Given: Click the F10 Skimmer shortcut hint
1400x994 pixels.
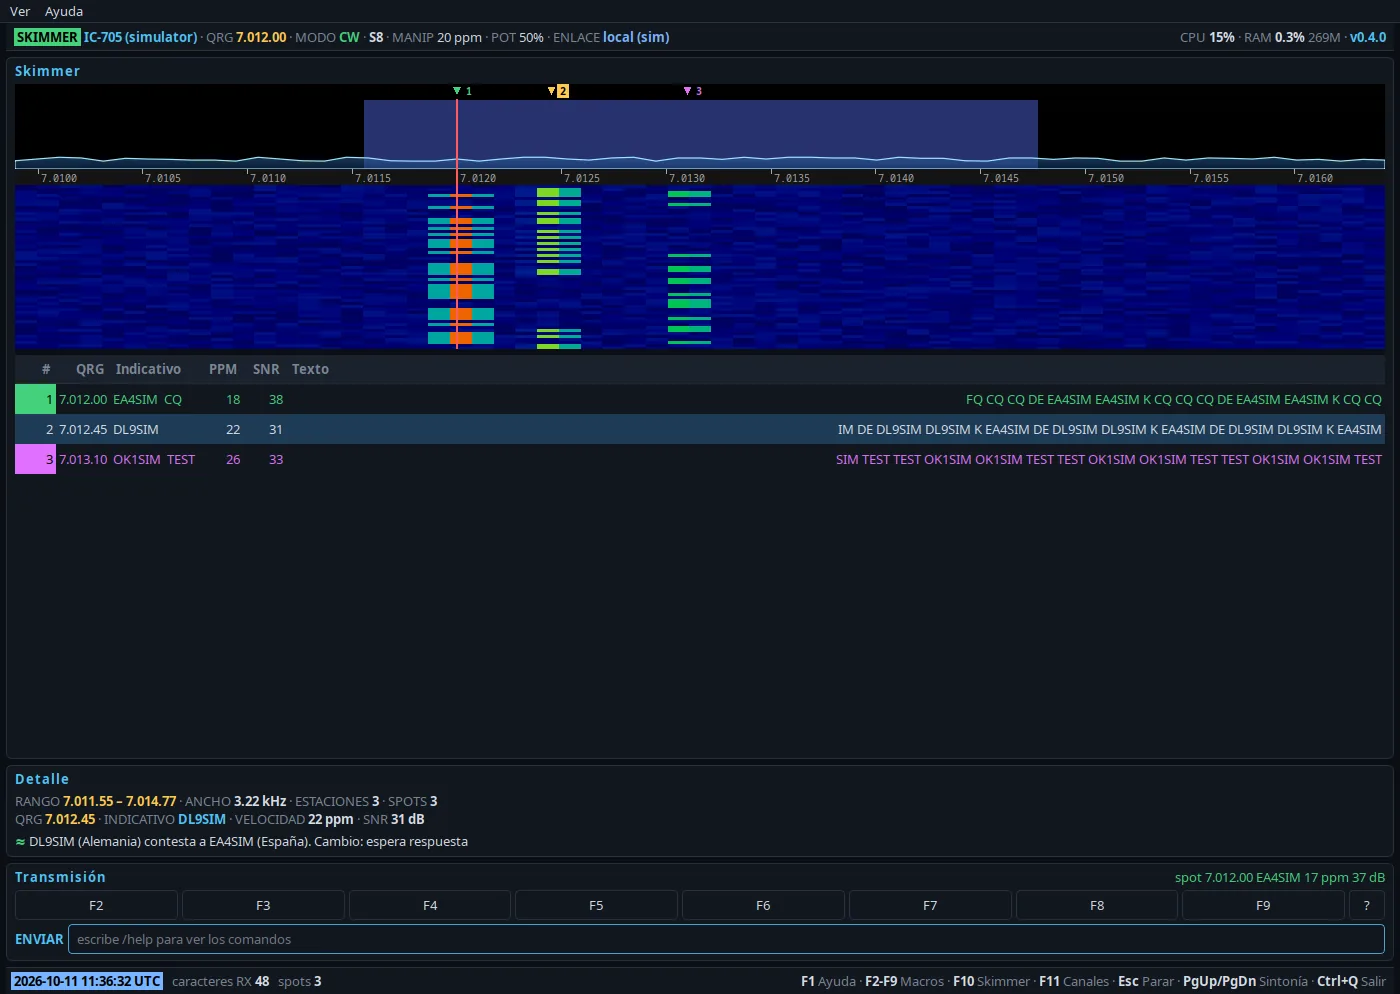Looking at the screenshot, I should tap(991, 981).
